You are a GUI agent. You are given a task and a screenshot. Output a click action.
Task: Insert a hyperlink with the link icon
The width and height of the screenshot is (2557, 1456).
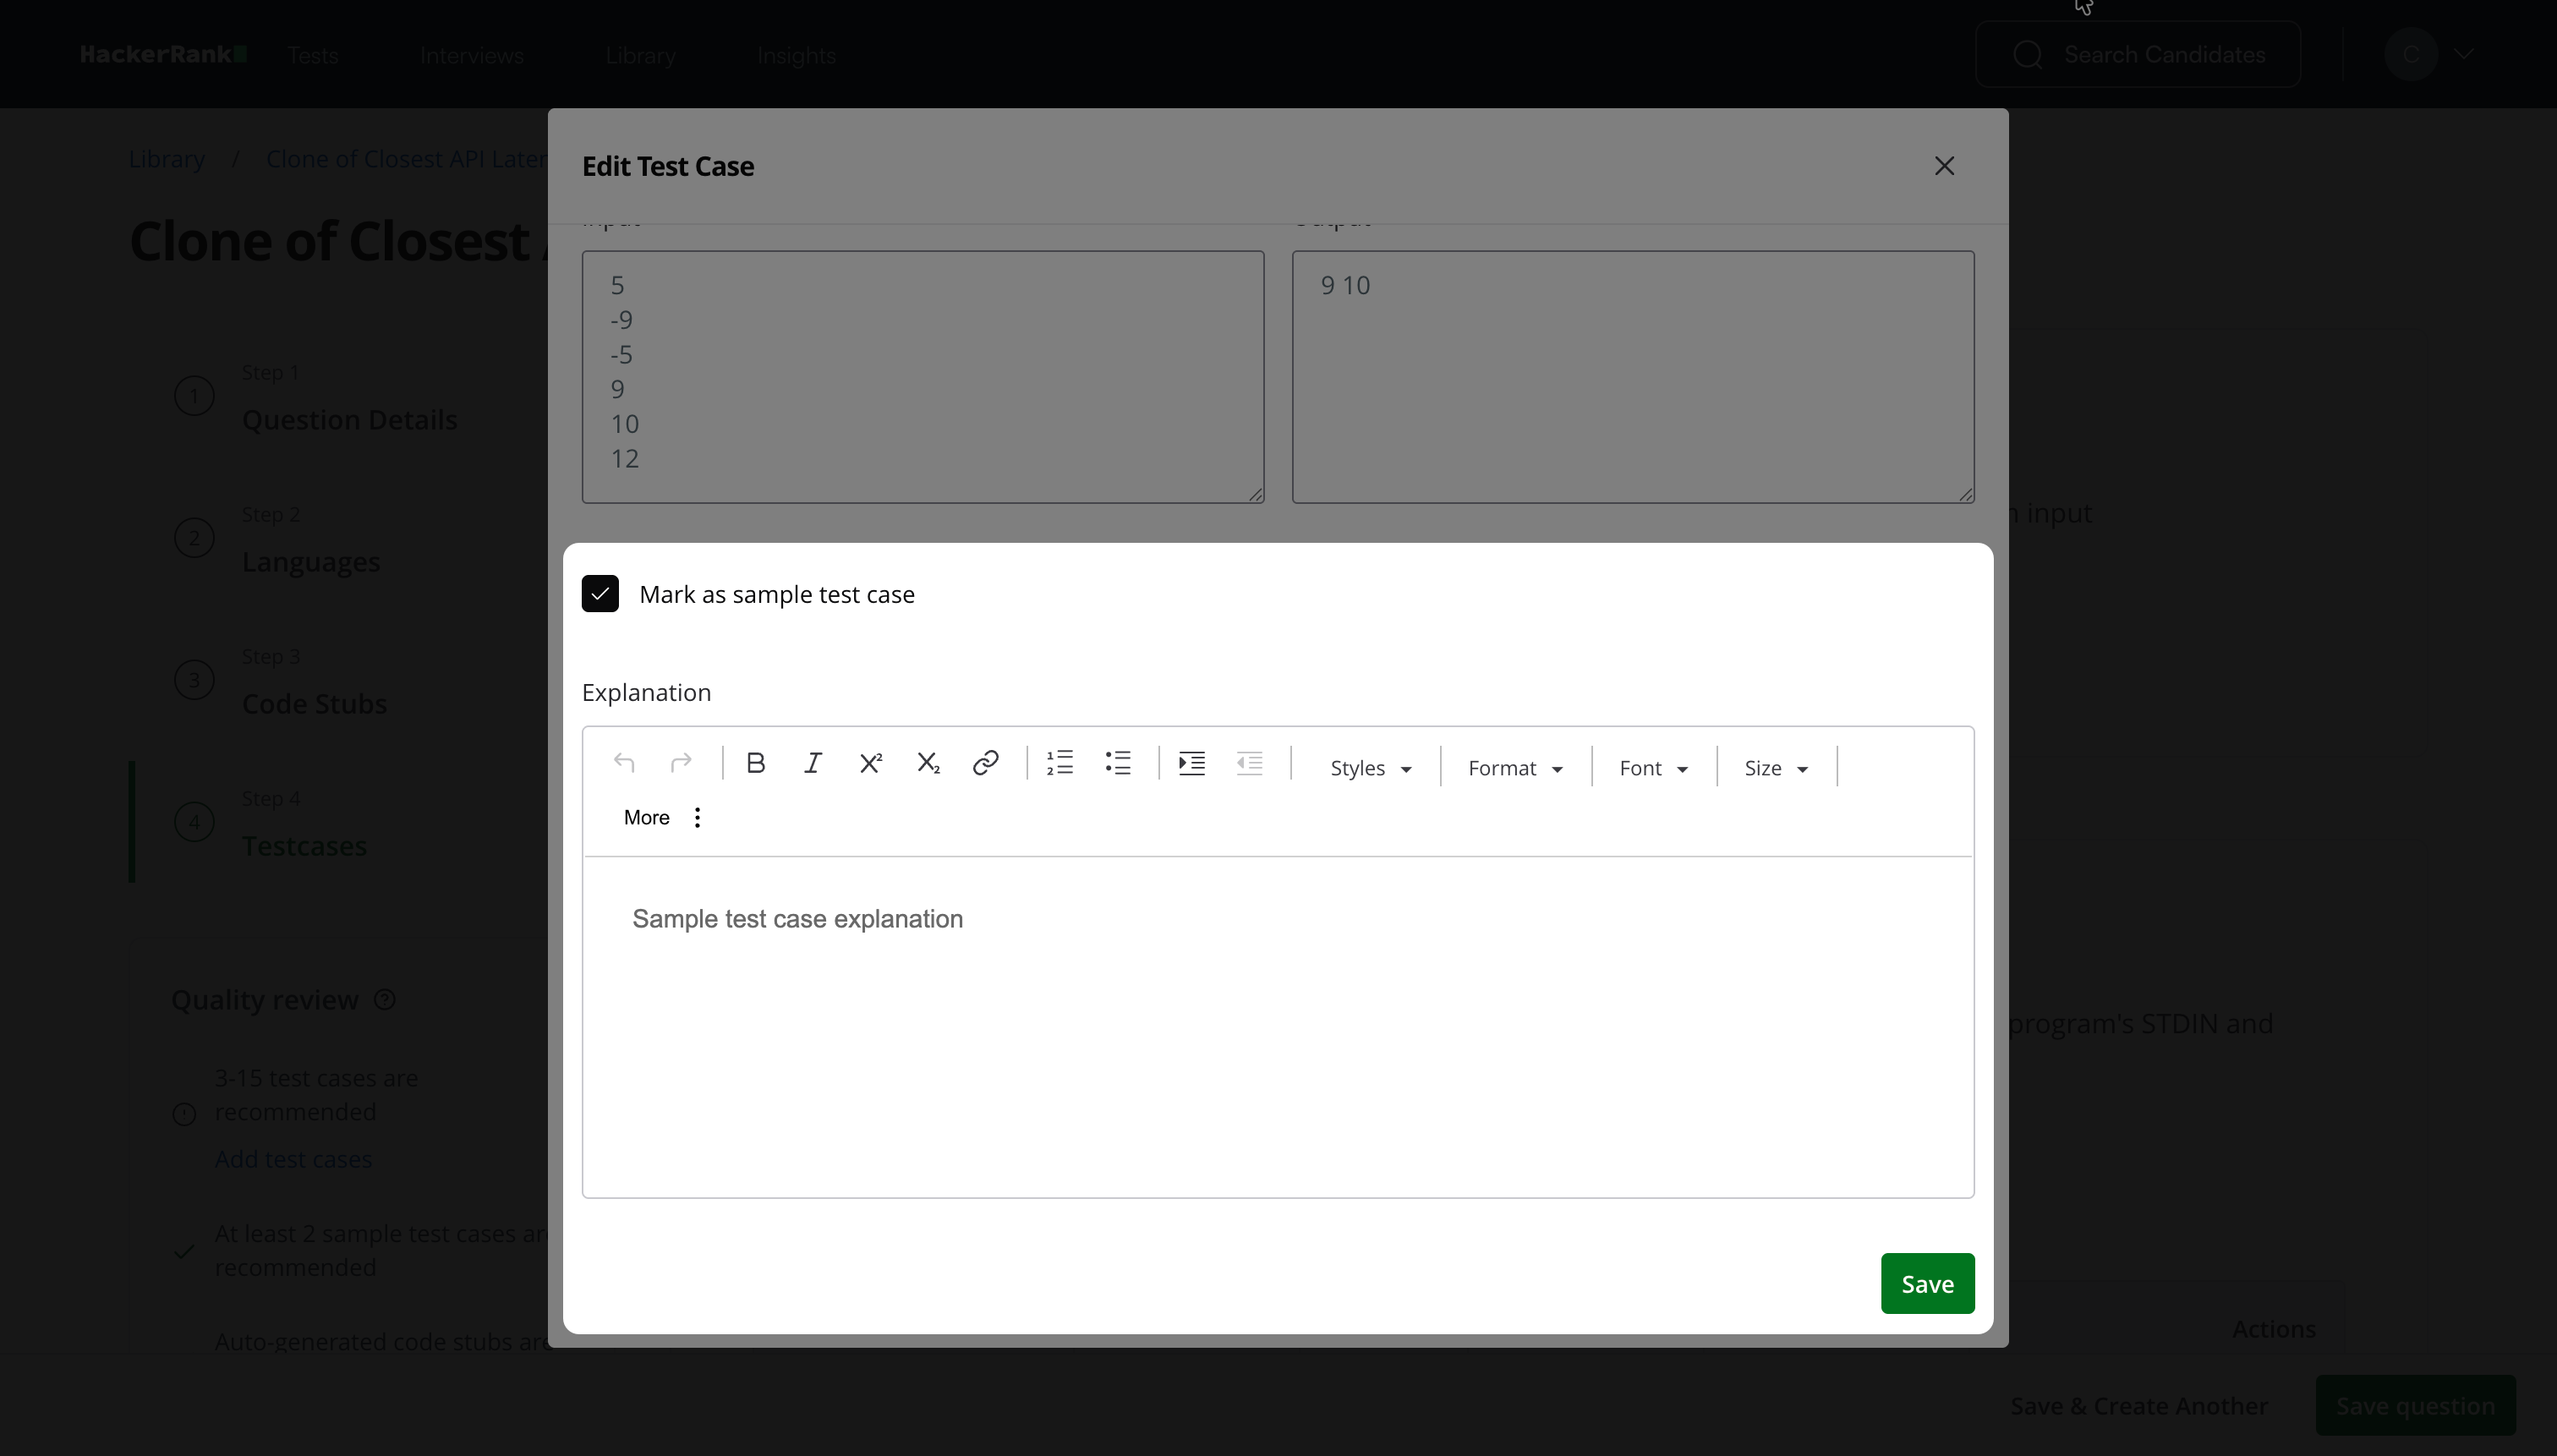click(x=986, y=764)
